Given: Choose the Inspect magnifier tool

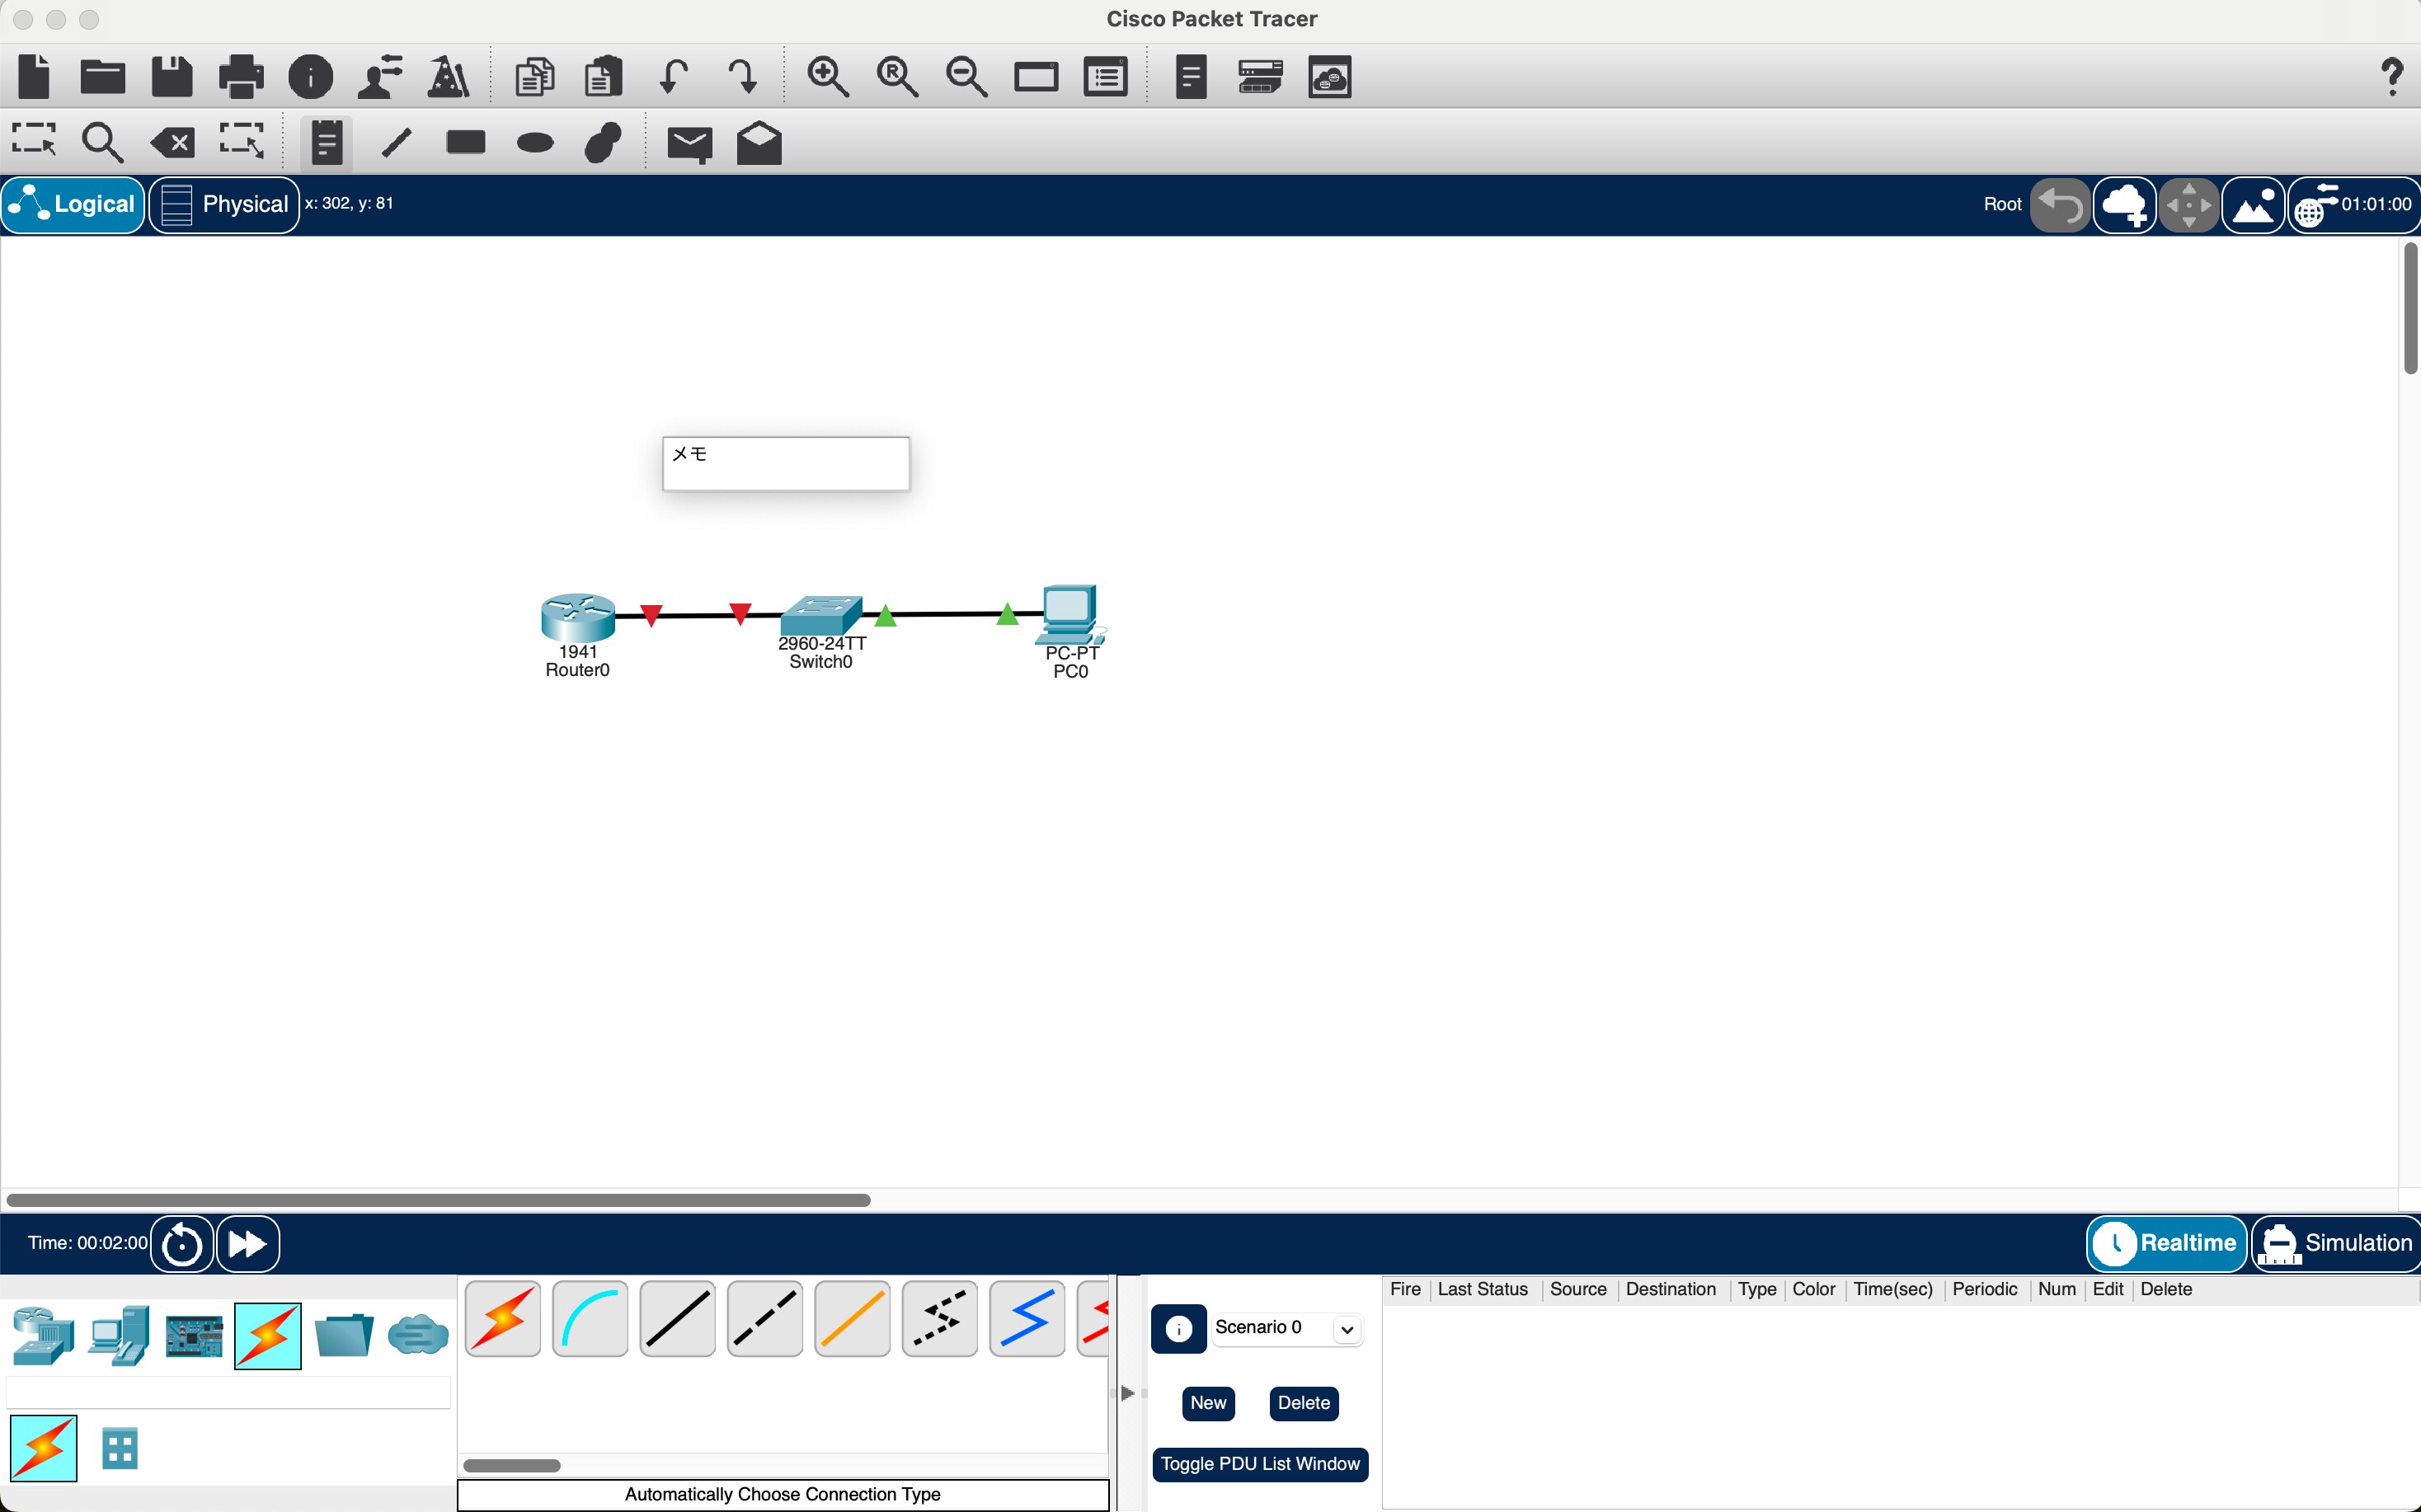Looking at the screenshot, I should click(102, 142).
